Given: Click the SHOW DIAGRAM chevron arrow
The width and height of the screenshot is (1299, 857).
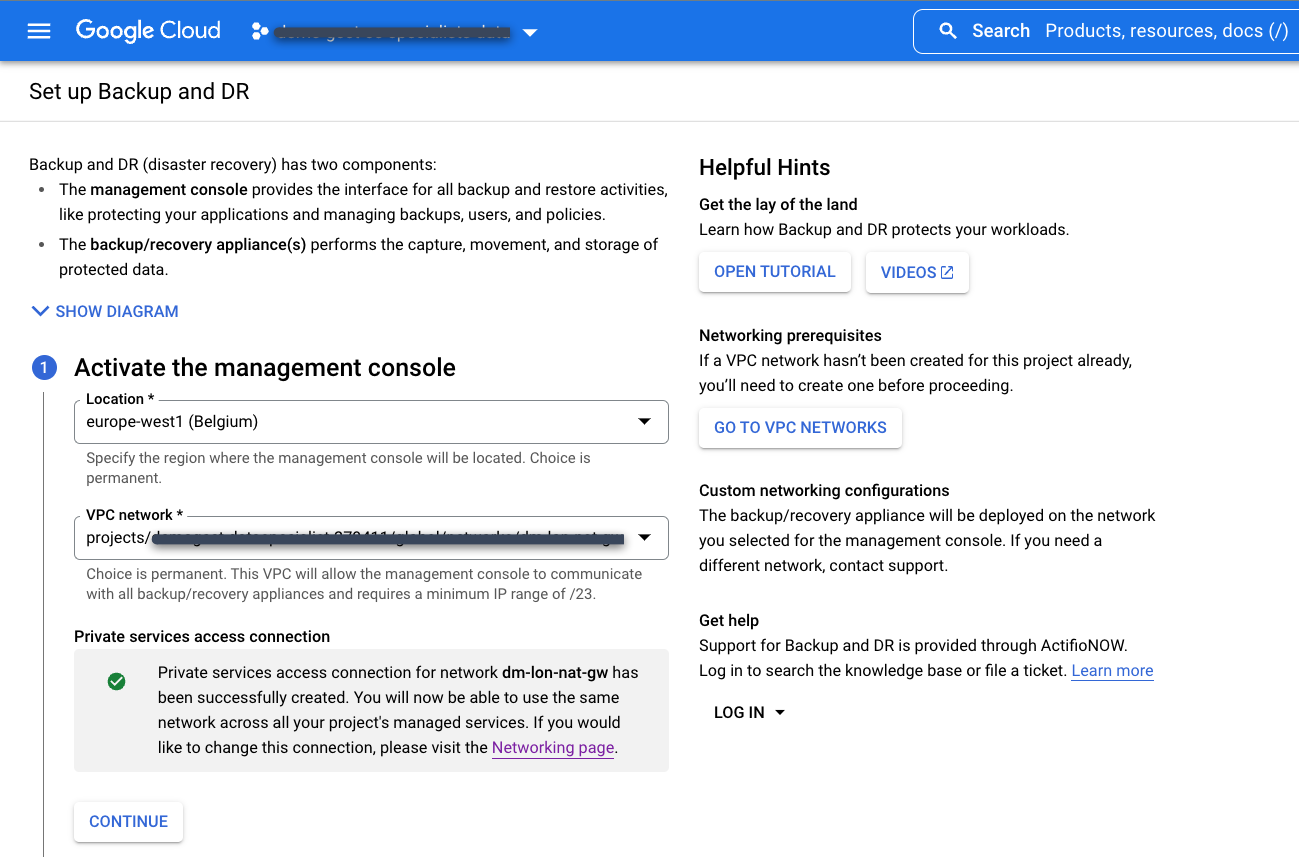Looking at the screenshot, I should tap(40, 311).
